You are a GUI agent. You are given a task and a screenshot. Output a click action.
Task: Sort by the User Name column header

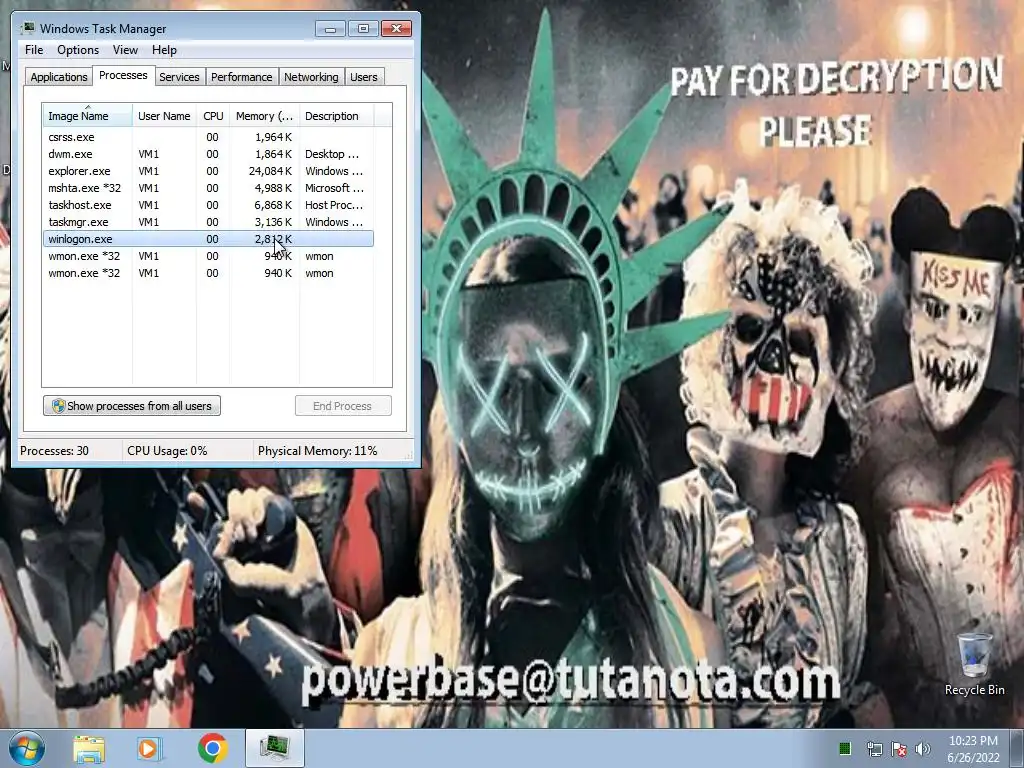pyautogui.click(x=164, y=116)
